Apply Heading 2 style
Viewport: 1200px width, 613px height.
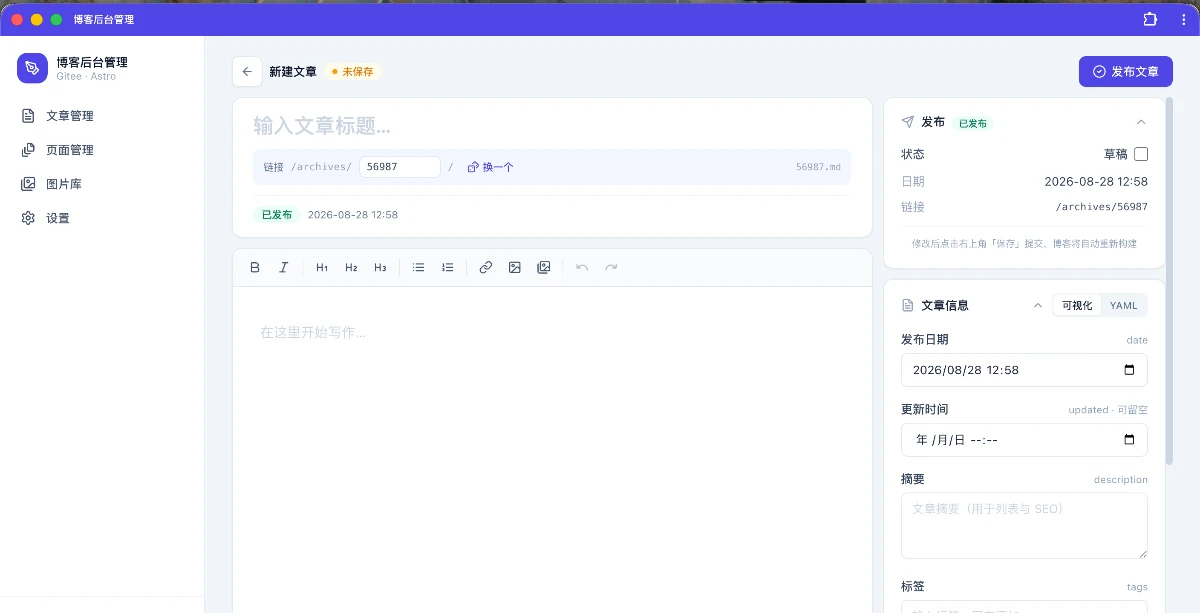(x=351, y=268)
